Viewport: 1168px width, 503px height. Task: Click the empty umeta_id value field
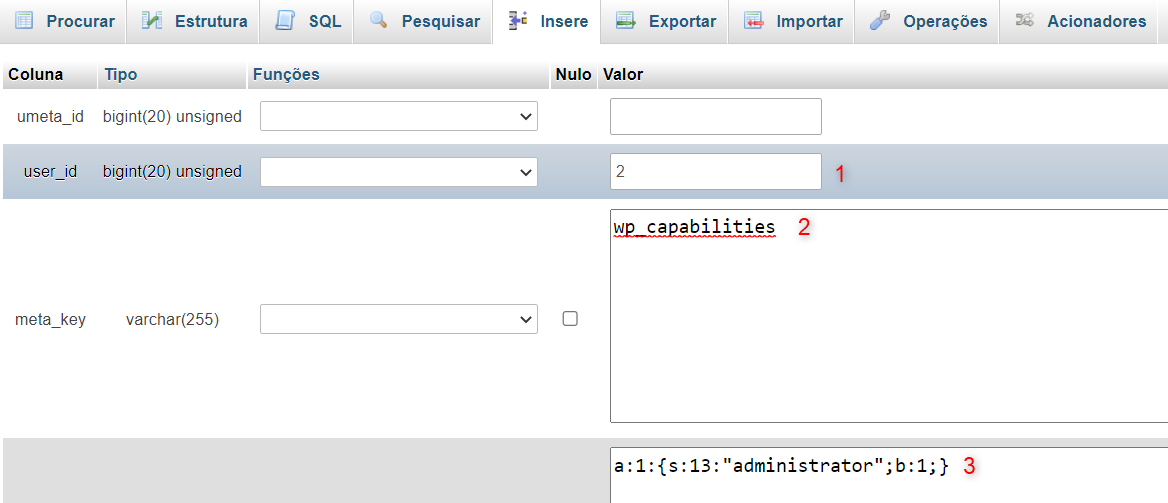pos(715,117)
